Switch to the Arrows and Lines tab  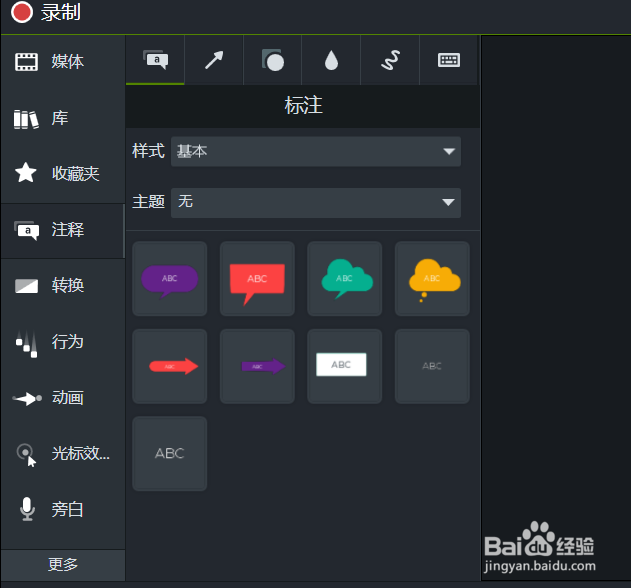[214, 60]
